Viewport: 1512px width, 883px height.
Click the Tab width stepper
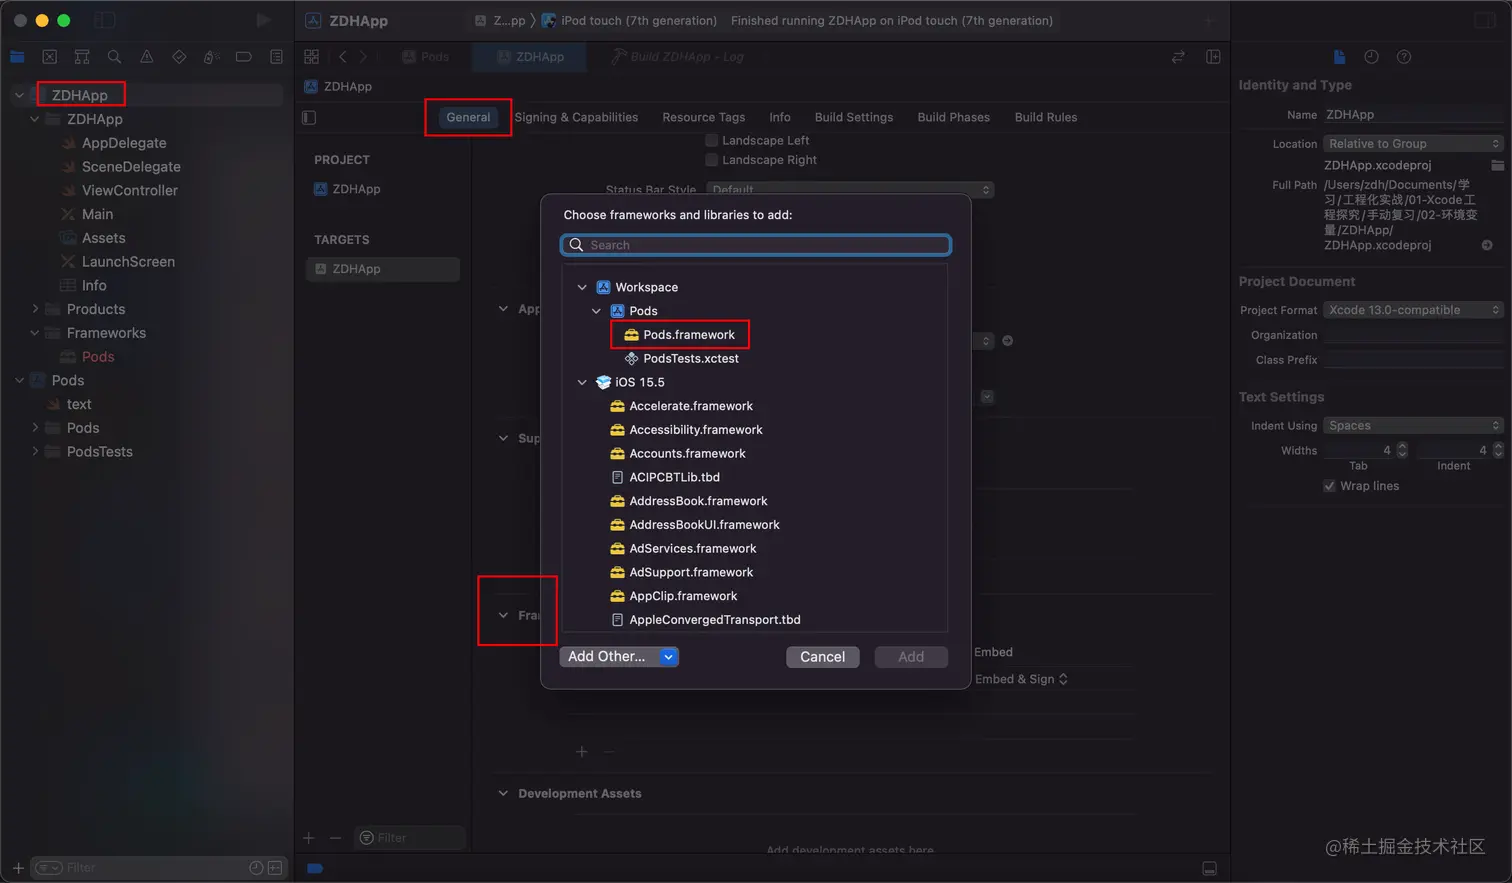pyautogui.click(x=1402, y=450)
